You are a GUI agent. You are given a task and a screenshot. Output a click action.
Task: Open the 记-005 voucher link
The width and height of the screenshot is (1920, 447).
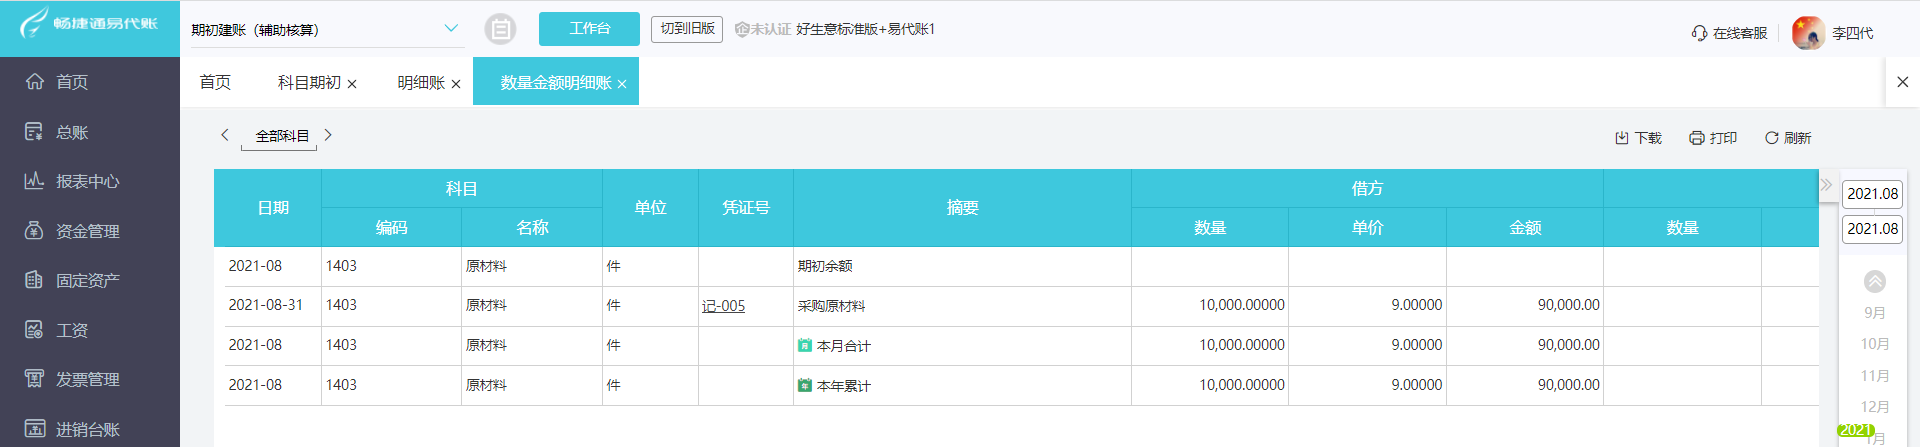click(x=723, y=306)
